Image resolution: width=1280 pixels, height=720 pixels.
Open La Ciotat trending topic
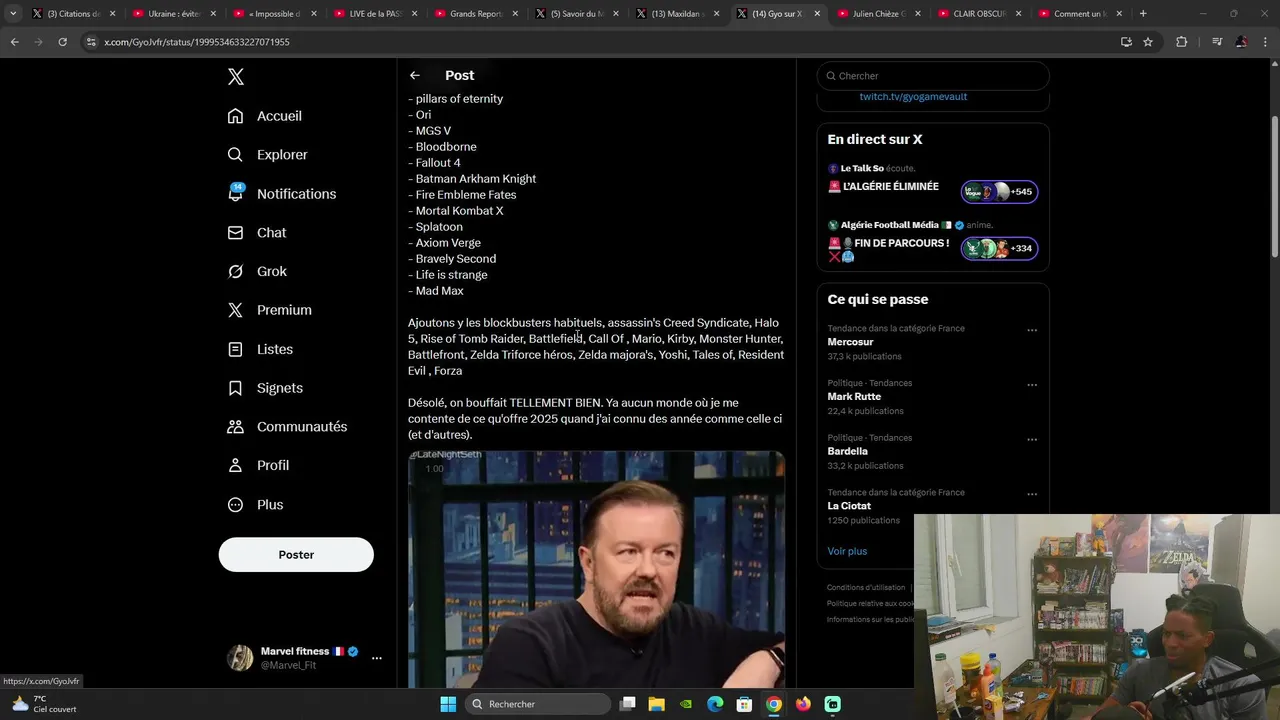coord(849,506)
